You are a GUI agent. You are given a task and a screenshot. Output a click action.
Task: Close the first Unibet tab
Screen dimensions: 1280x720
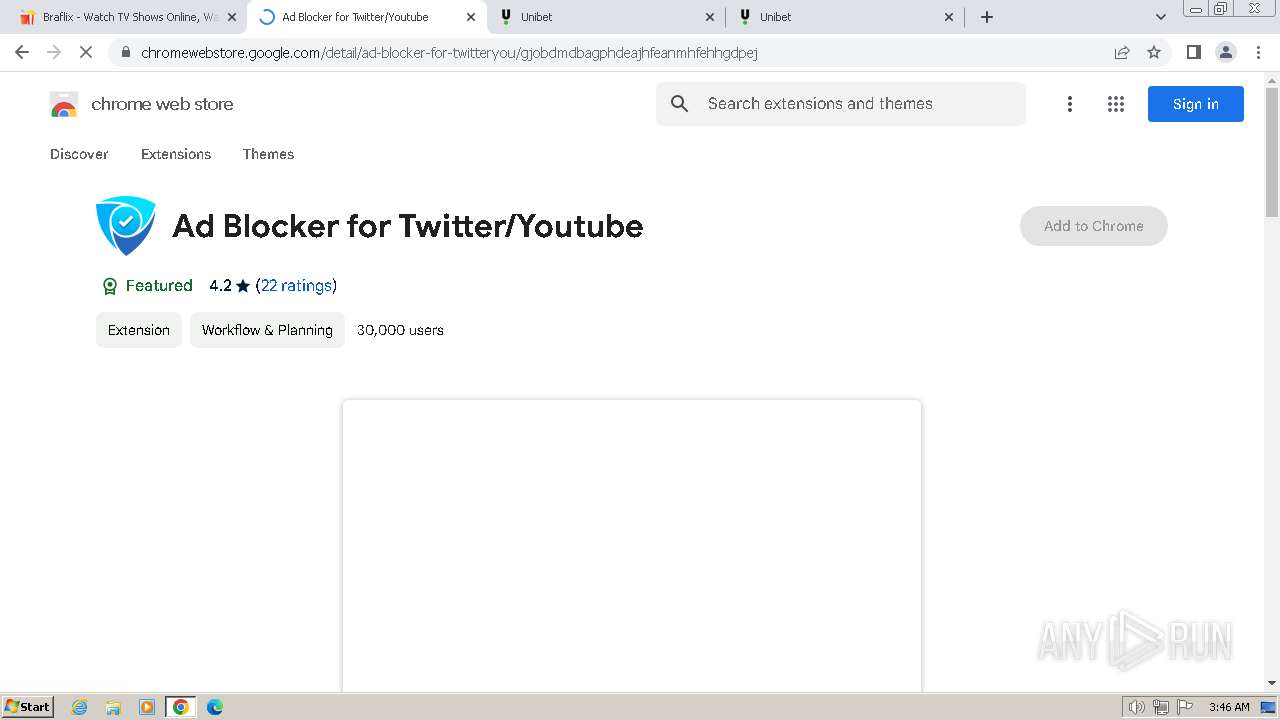tap(710, 17)
